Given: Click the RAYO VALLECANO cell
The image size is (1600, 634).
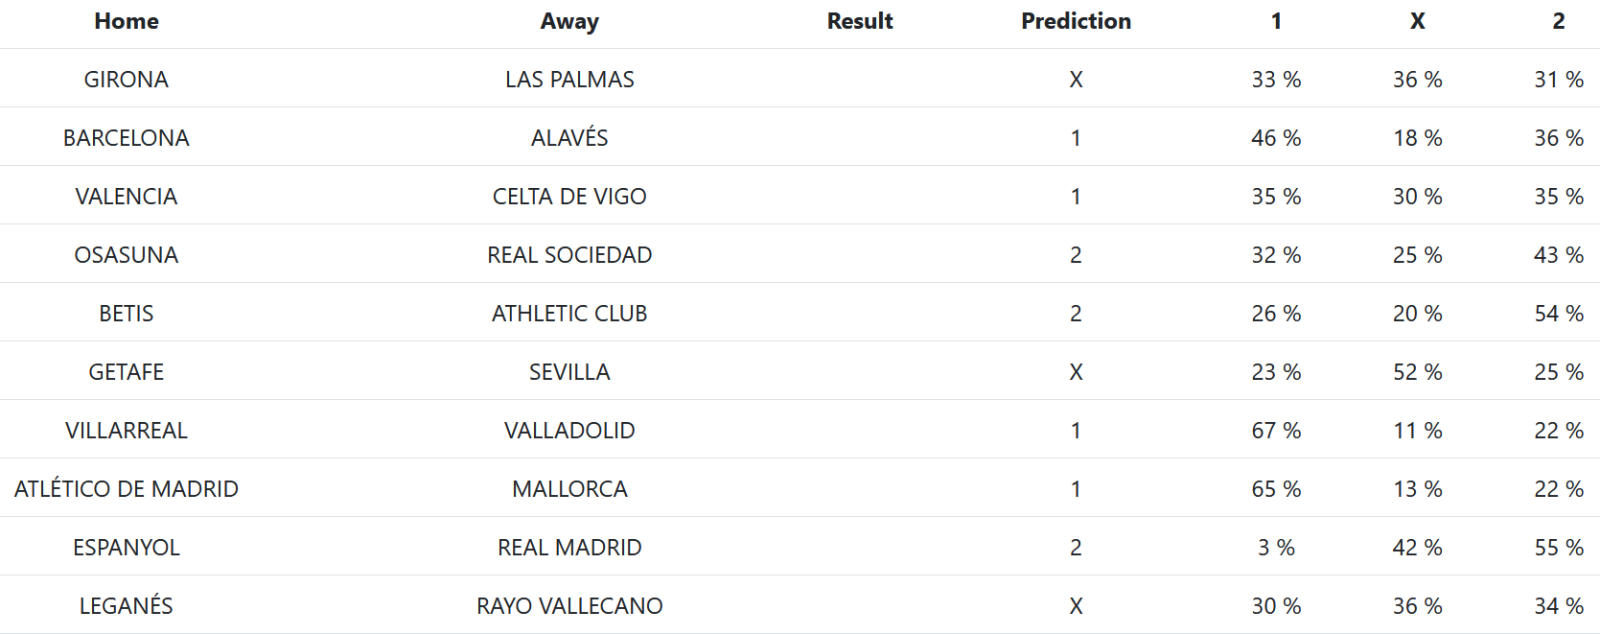Looking at the screenshot, I should coord(569,606).
